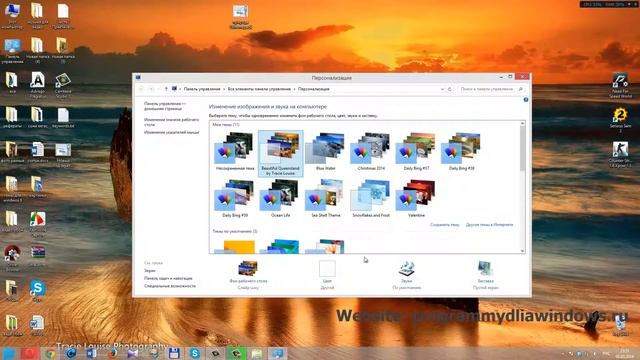This screenshot has width=640, height=360.
Task: Click the refresh button in address bar
Action: pos(450,89)
